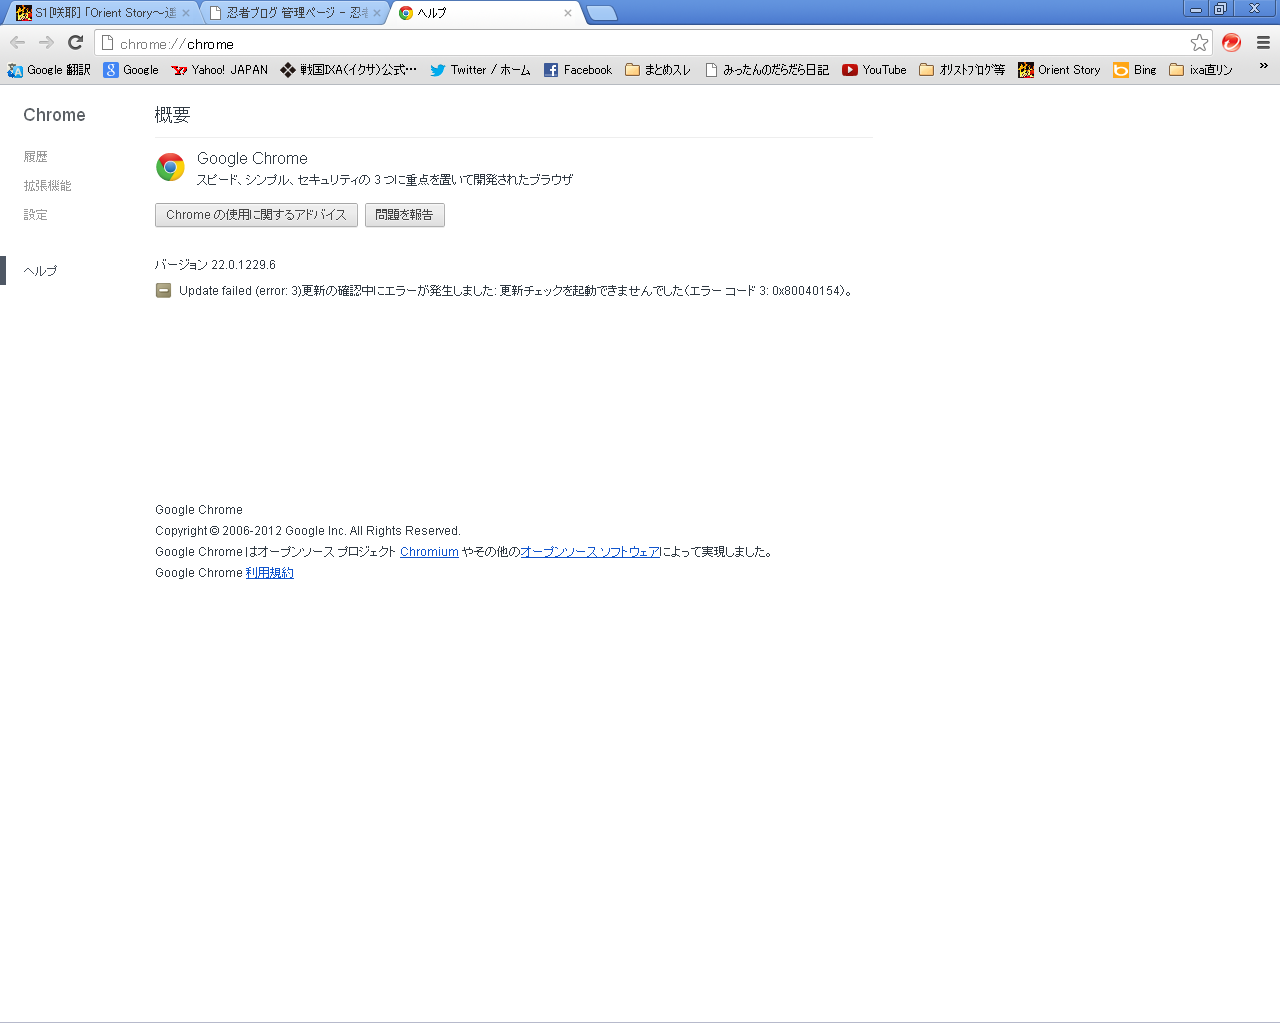Open the Google bookmark
Viewport: 1280px width, 1024px height.
[x=131, y=70]
